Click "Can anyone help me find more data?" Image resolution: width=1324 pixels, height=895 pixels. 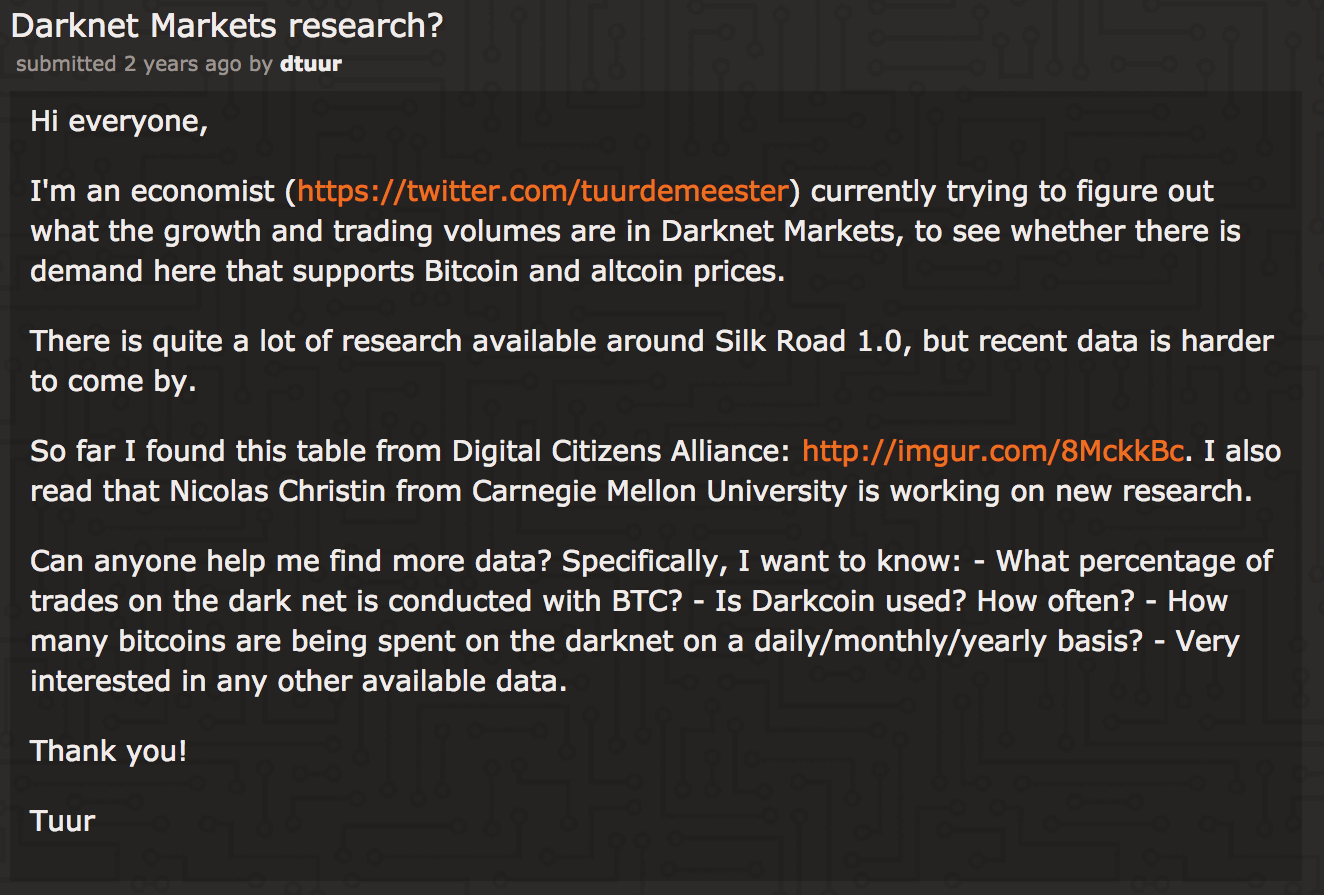292,561
